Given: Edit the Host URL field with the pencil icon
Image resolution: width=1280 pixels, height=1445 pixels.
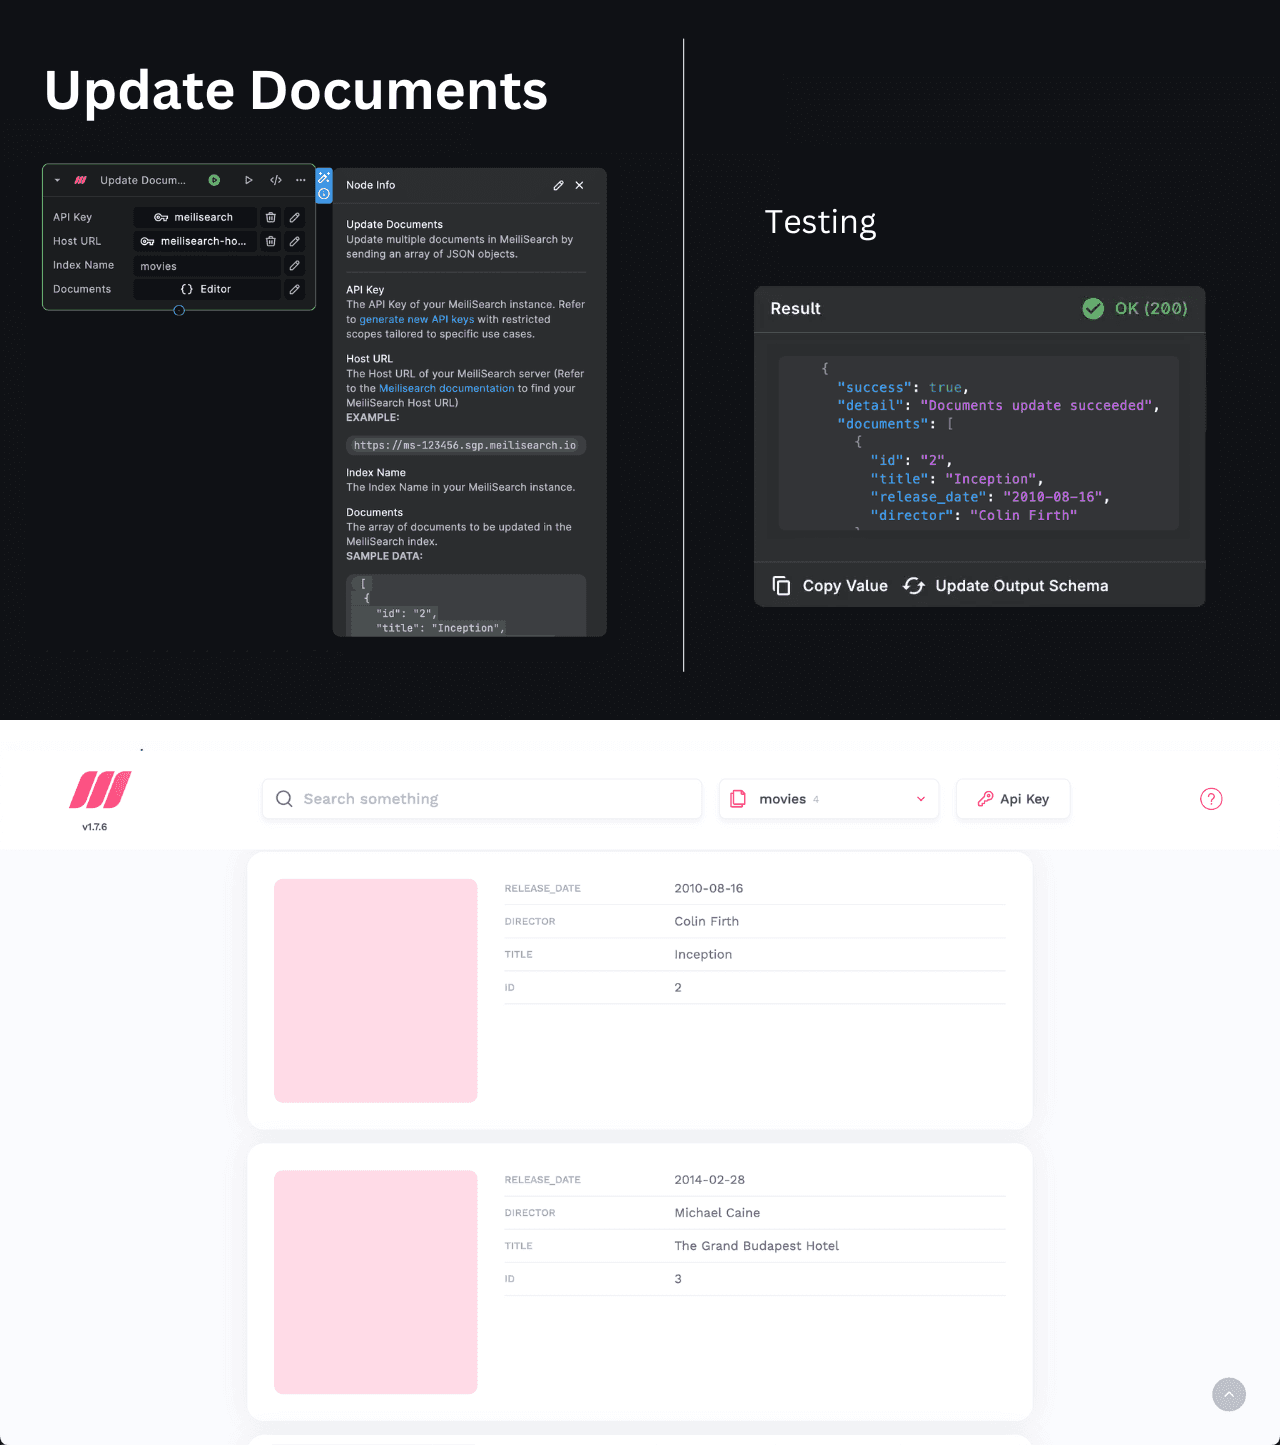Looking at the screenshot, I should tap(295, 241).
